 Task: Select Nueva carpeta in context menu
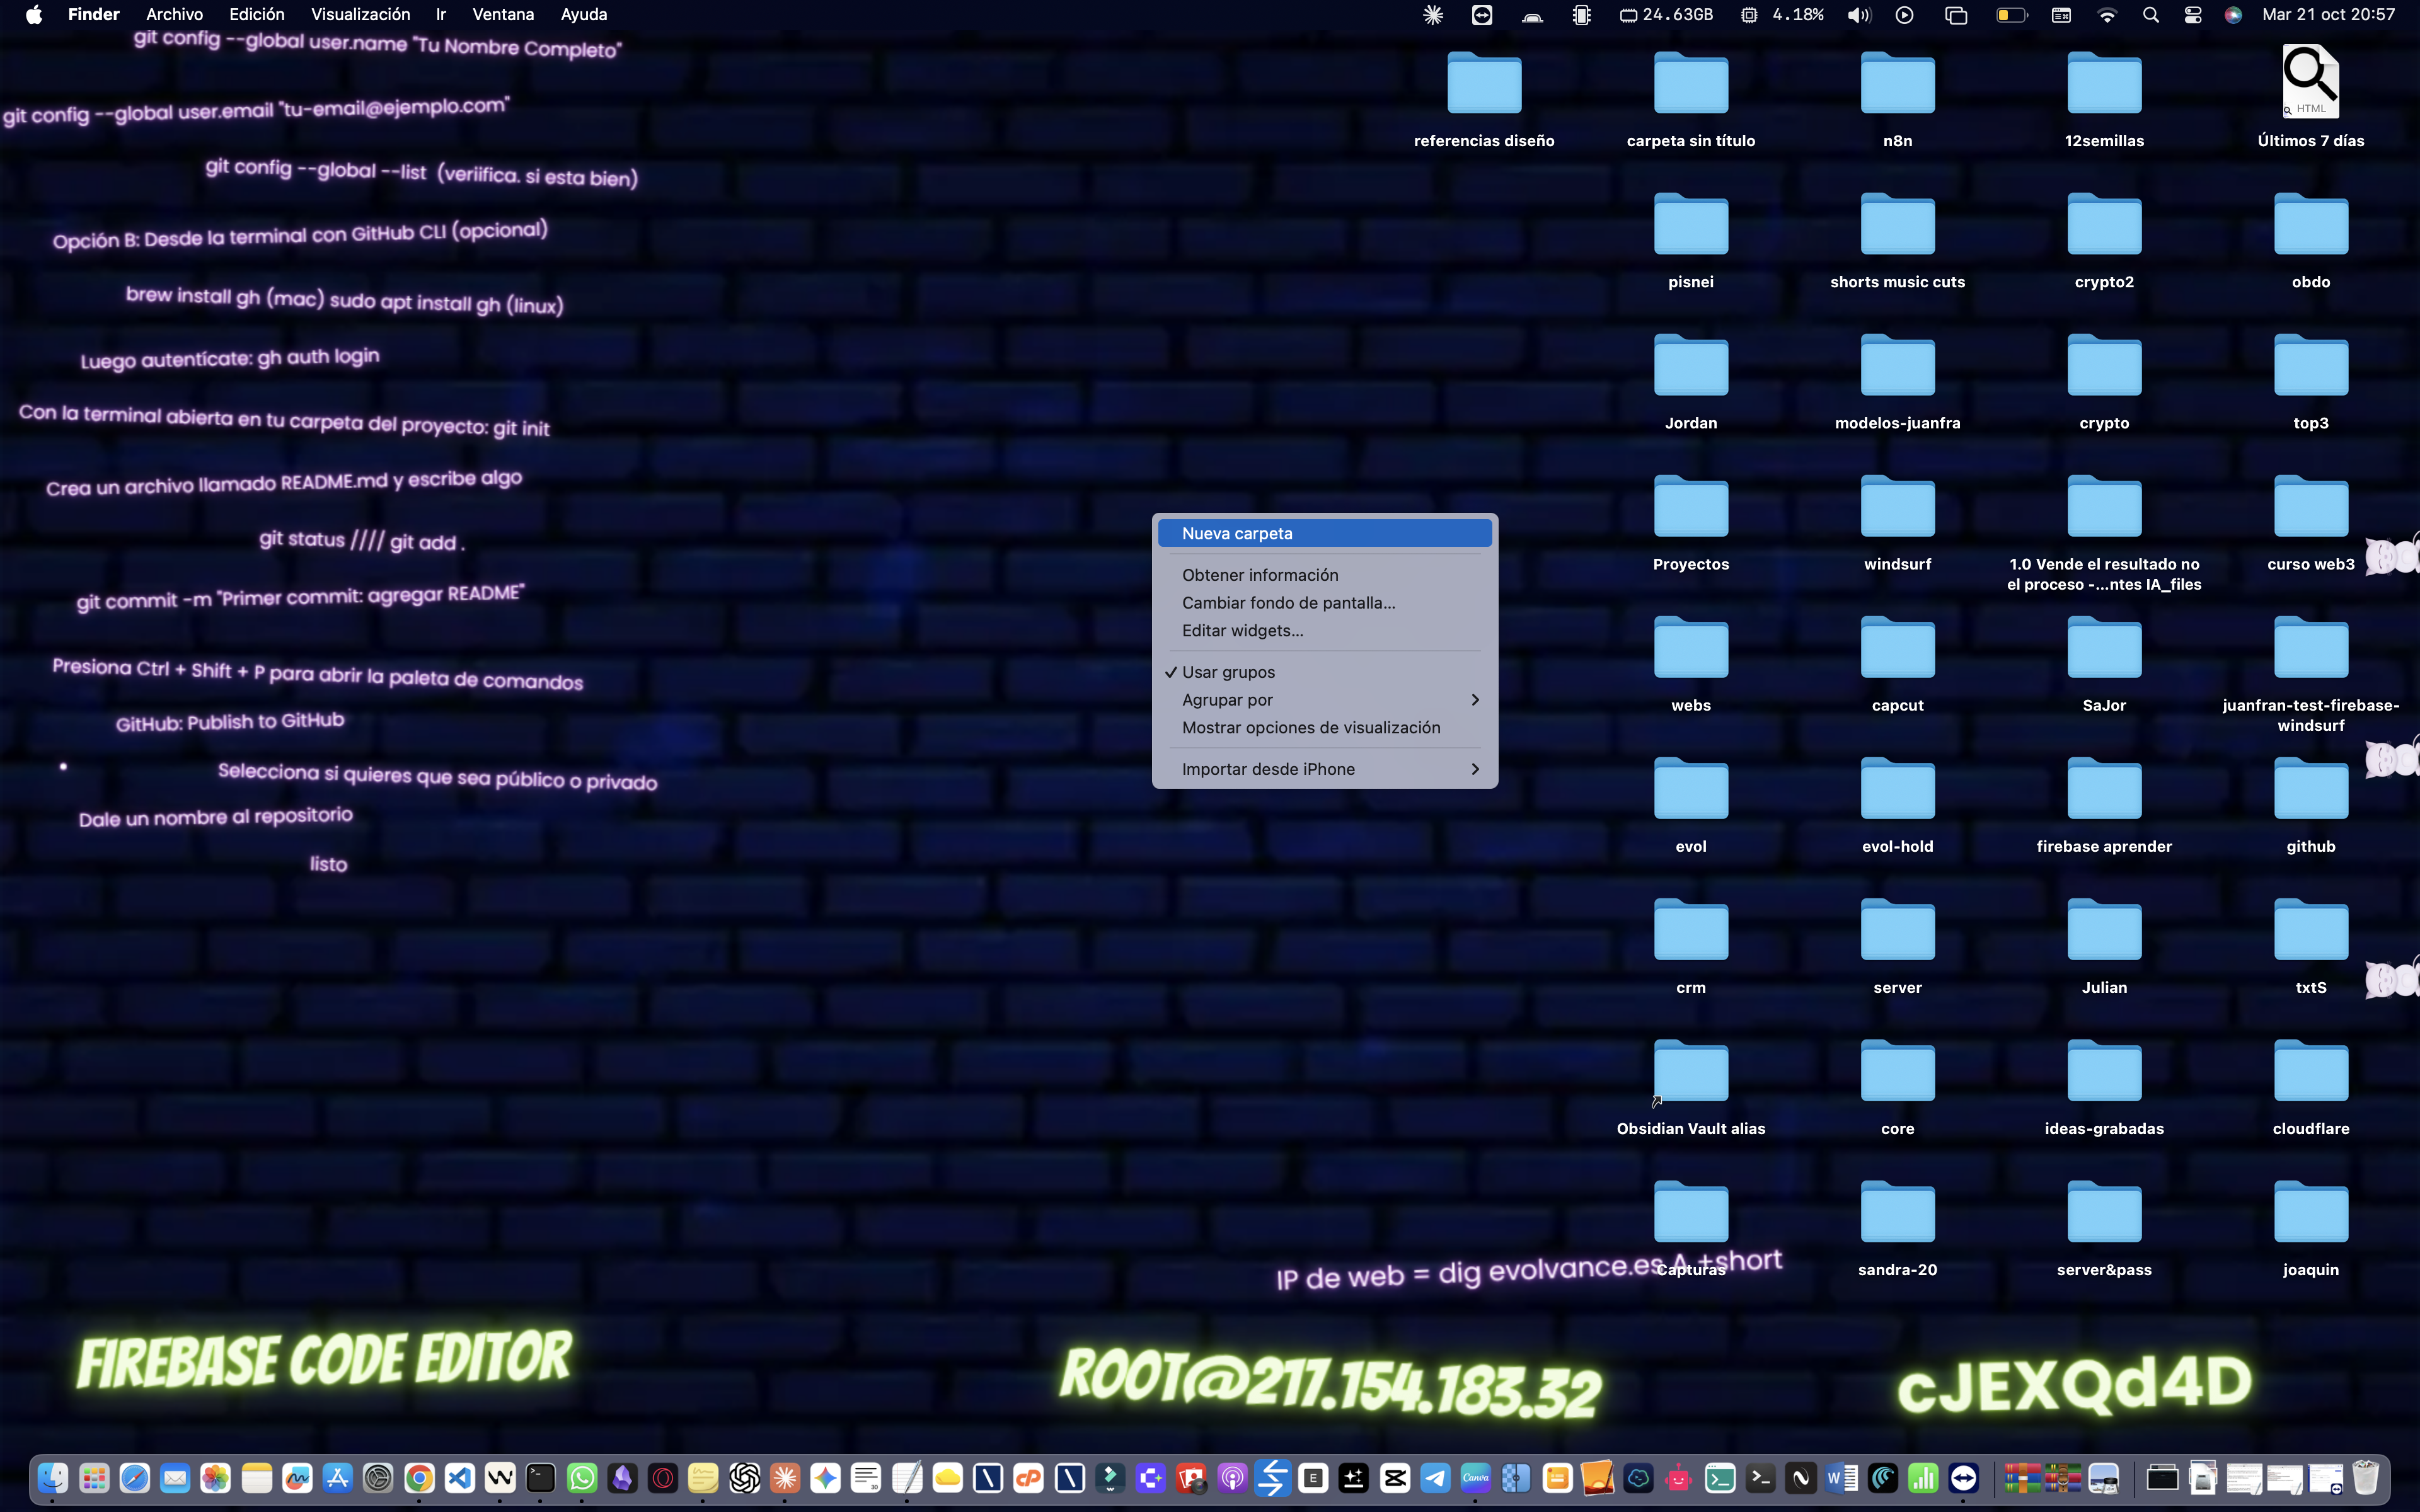click(x=1237, y=533)
